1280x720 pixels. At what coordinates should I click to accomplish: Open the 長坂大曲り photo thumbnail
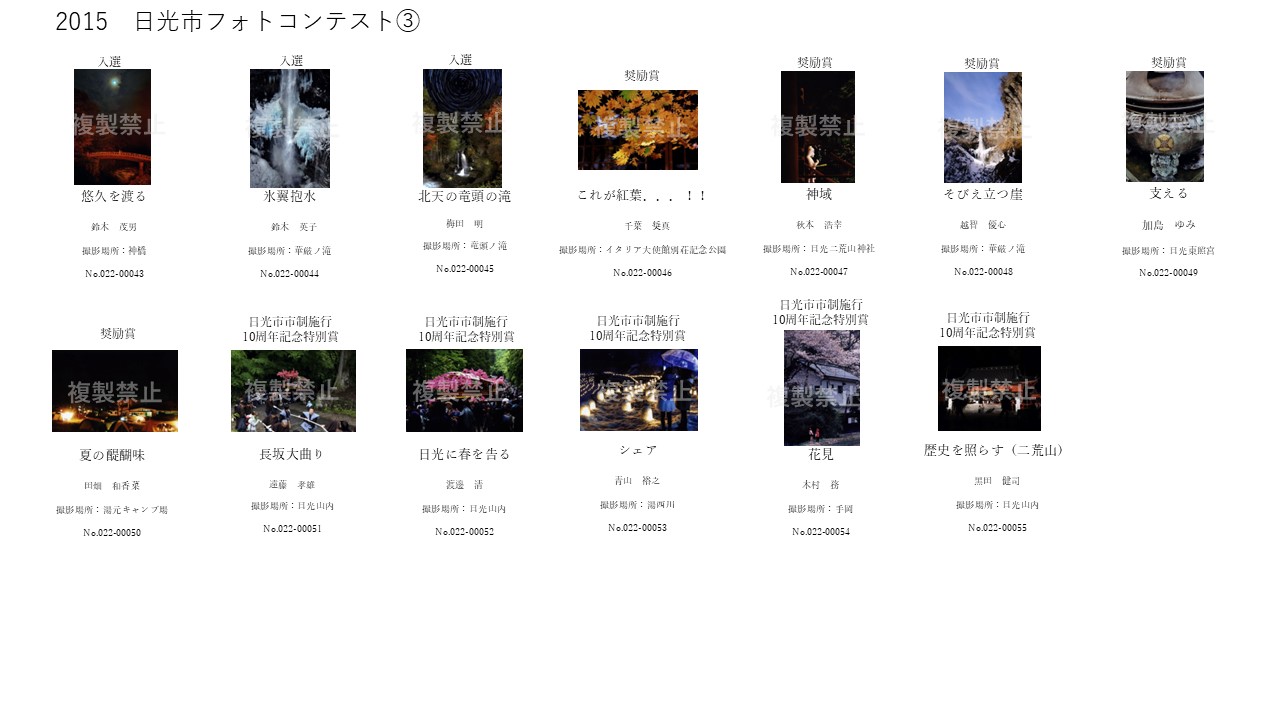[x=293, y=391]
